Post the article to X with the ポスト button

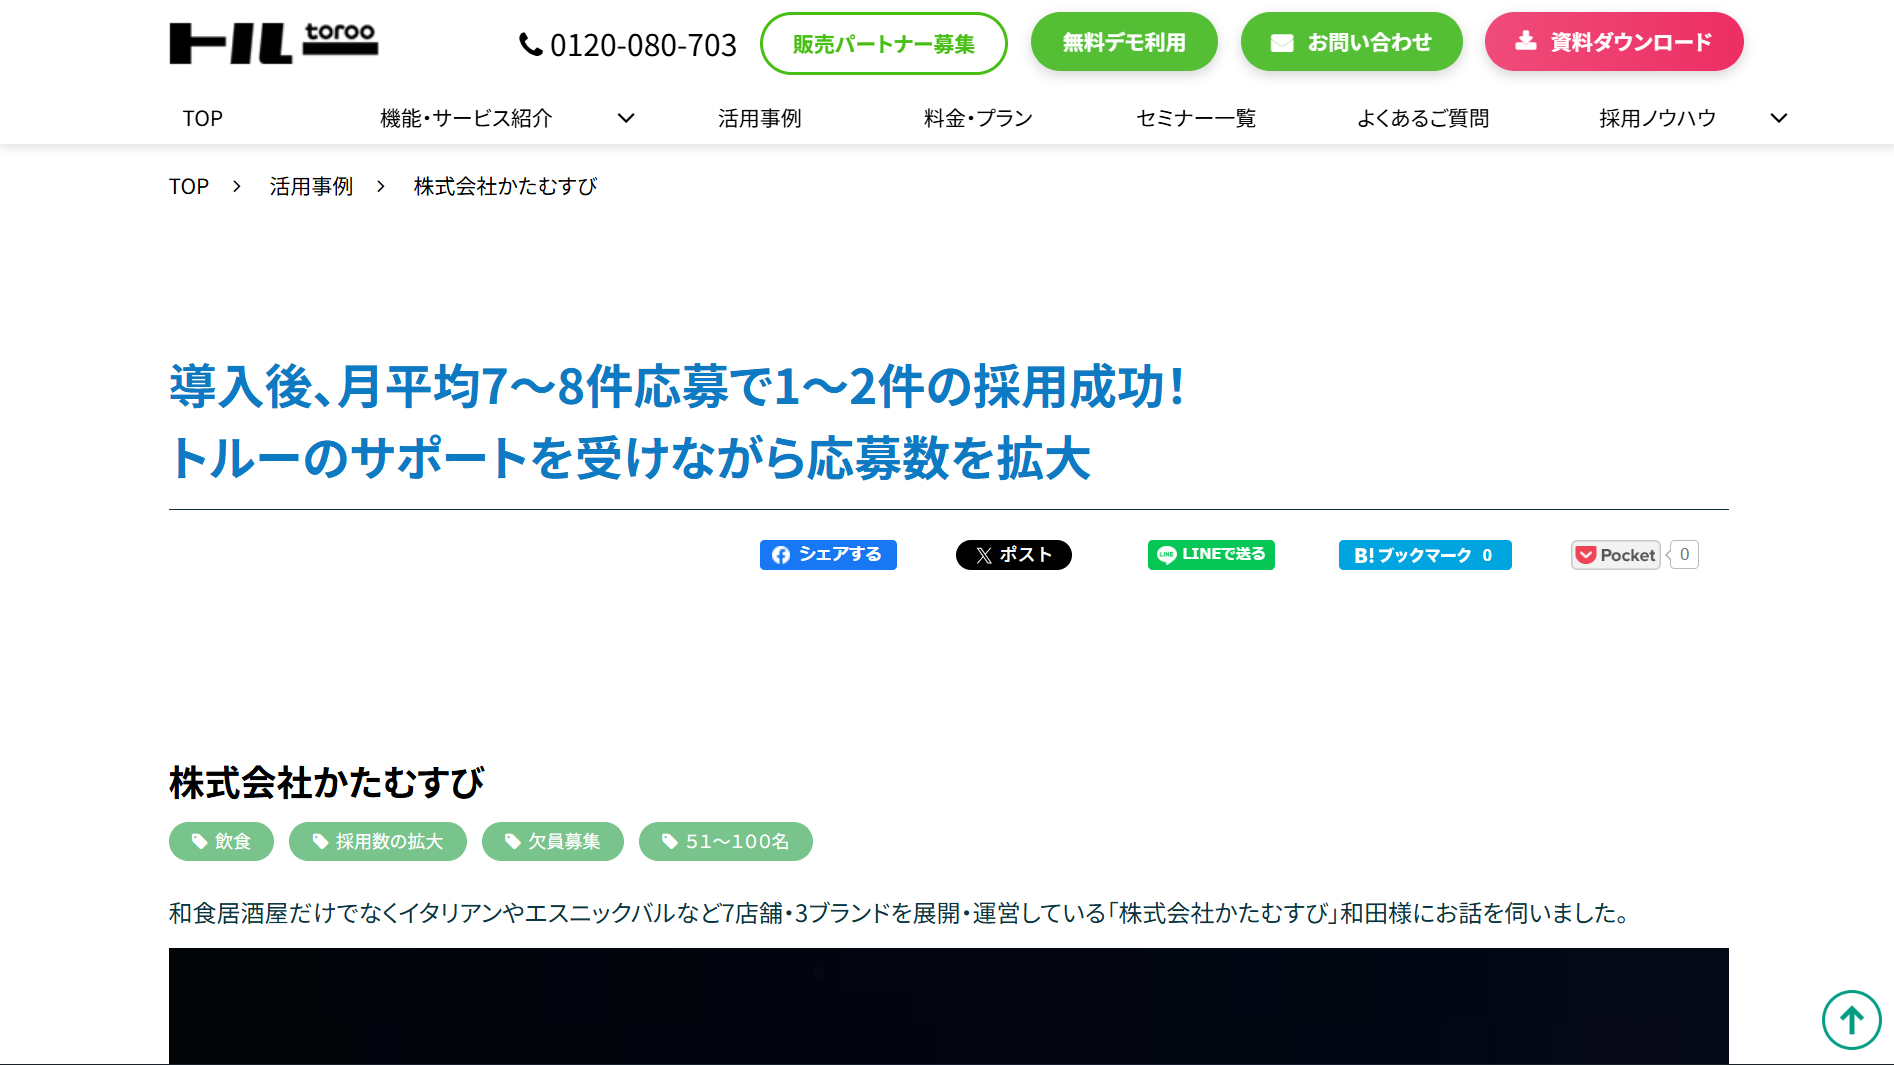click(x=1013, y=554)
